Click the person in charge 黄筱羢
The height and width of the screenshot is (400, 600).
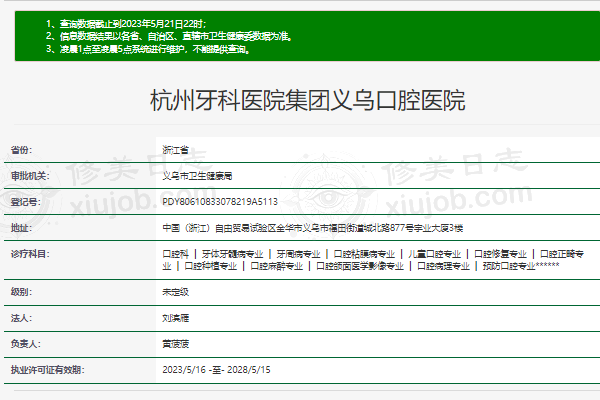pyautogui.click(x=175, y=343)
